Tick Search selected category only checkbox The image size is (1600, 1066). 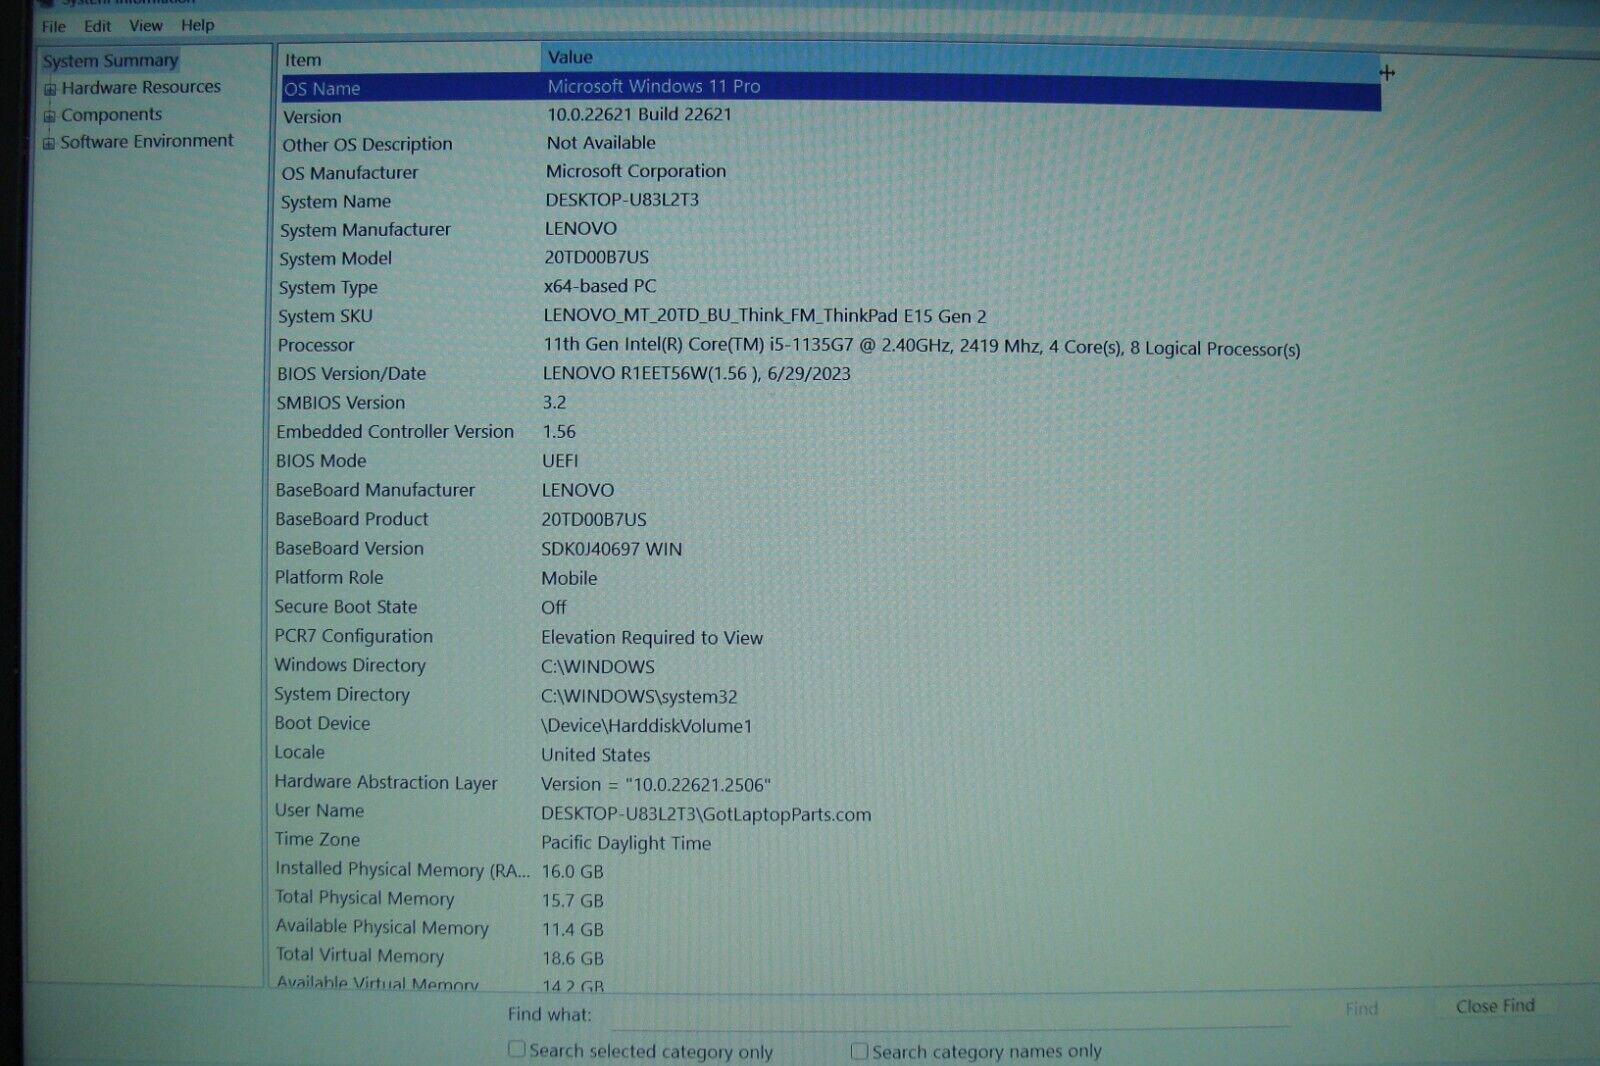tap(516, 1049)
